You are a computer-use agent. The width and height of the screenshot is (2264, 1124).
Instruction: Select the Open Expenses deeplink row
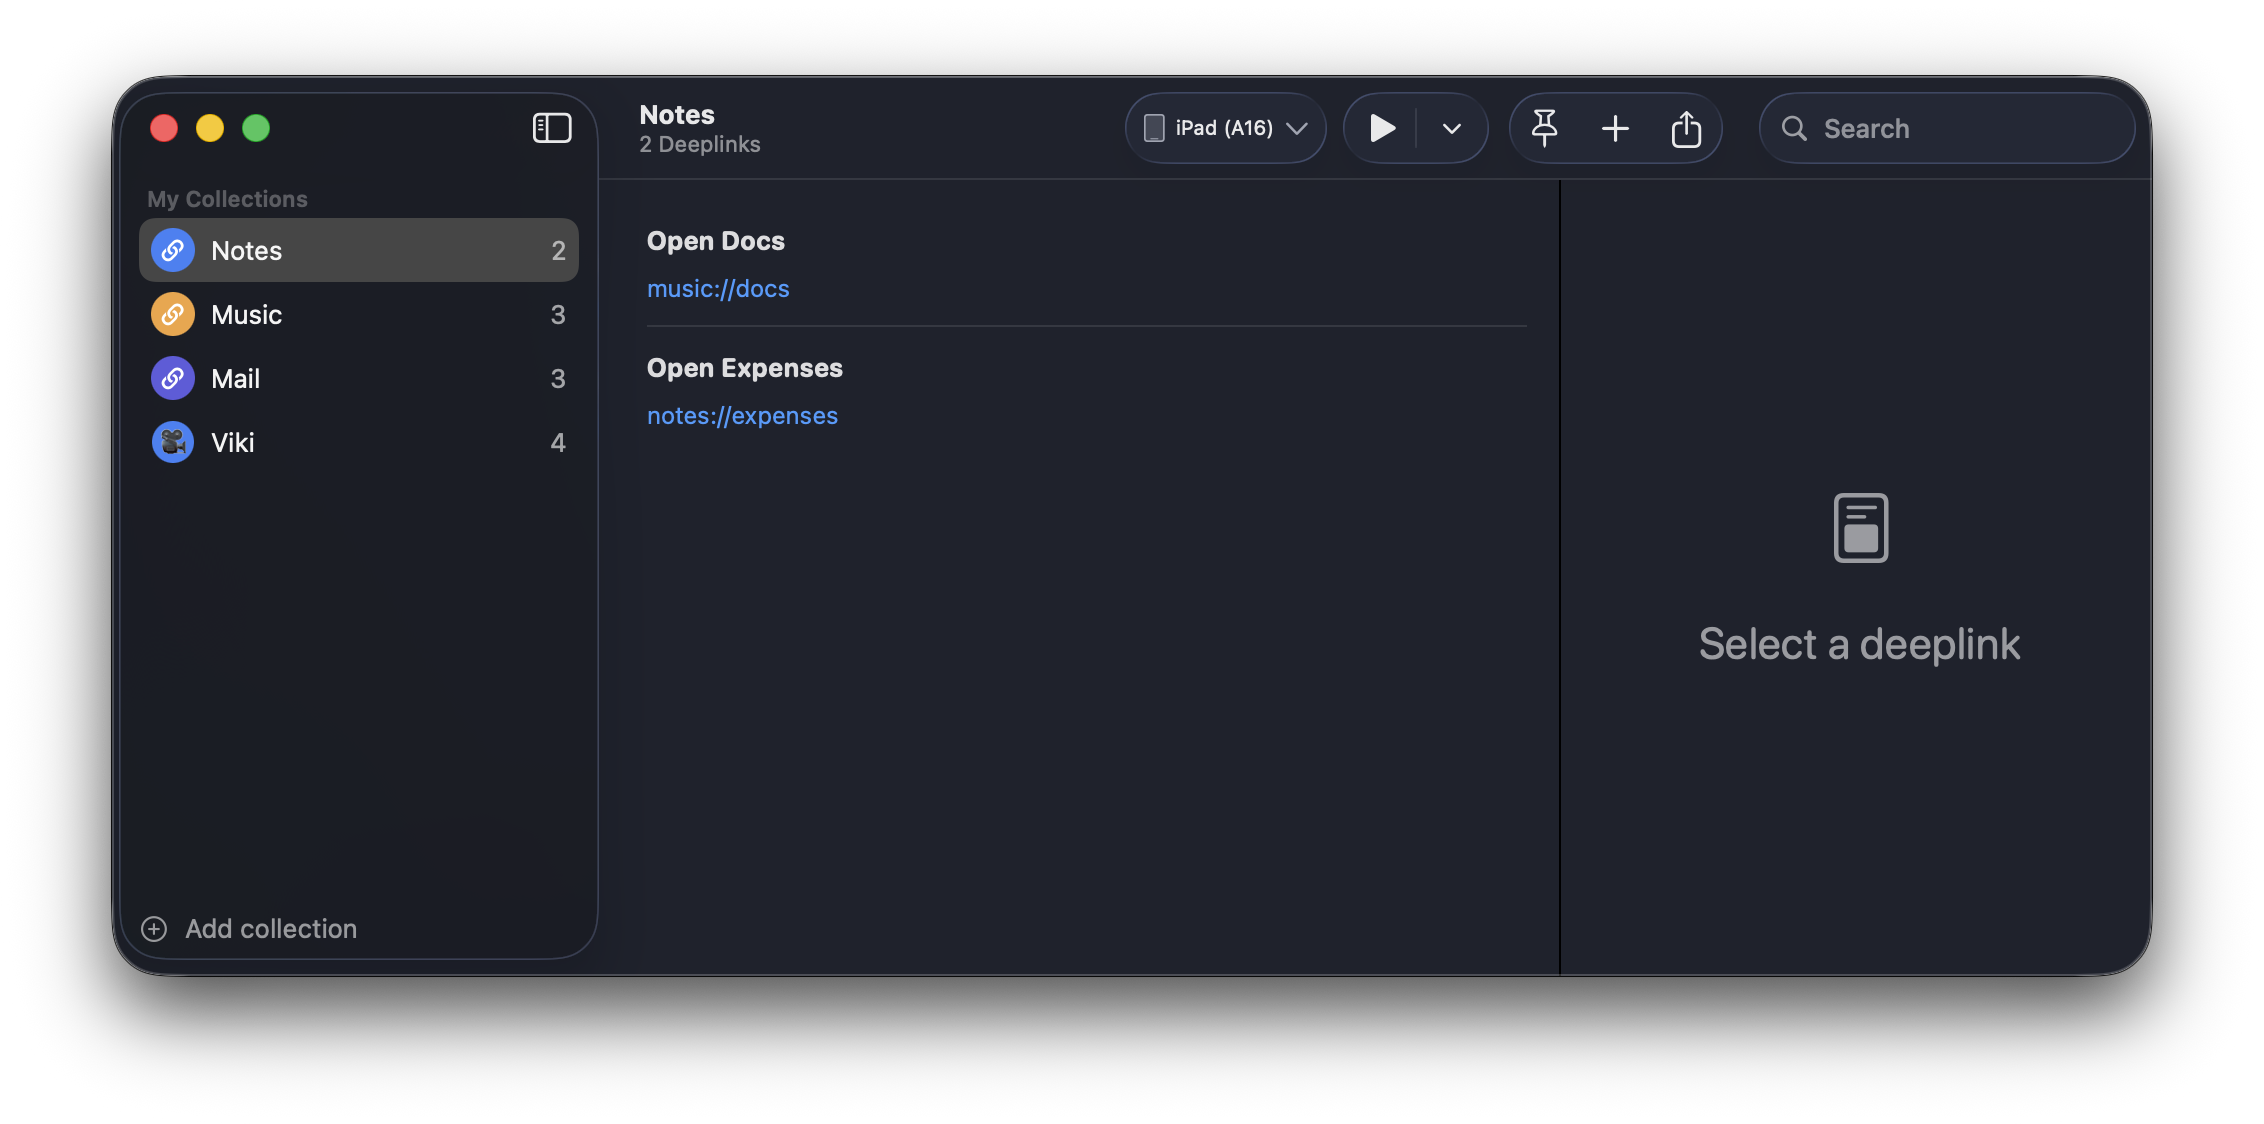1086,391
